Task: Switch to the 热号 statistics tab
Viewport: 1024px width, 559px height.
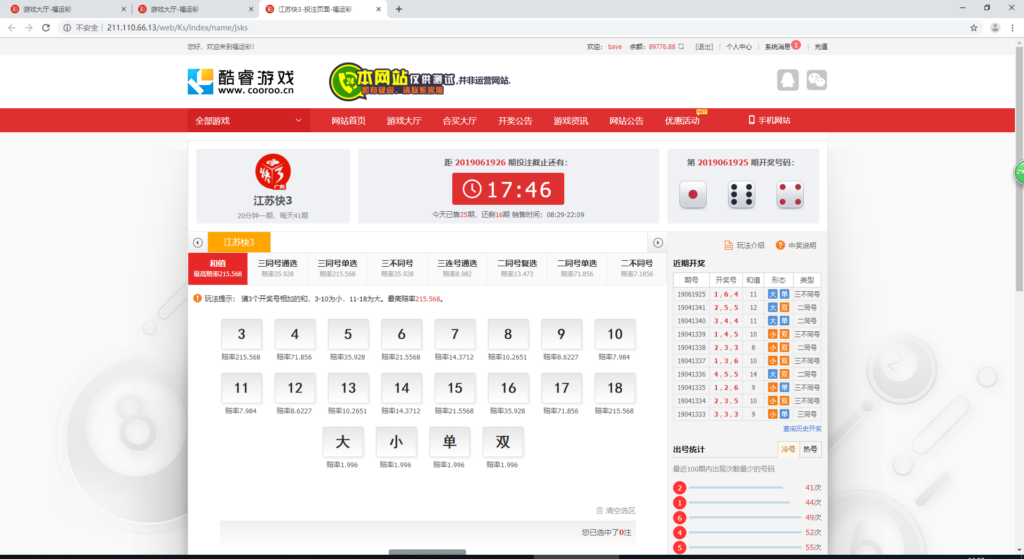Action: point(809,450)
